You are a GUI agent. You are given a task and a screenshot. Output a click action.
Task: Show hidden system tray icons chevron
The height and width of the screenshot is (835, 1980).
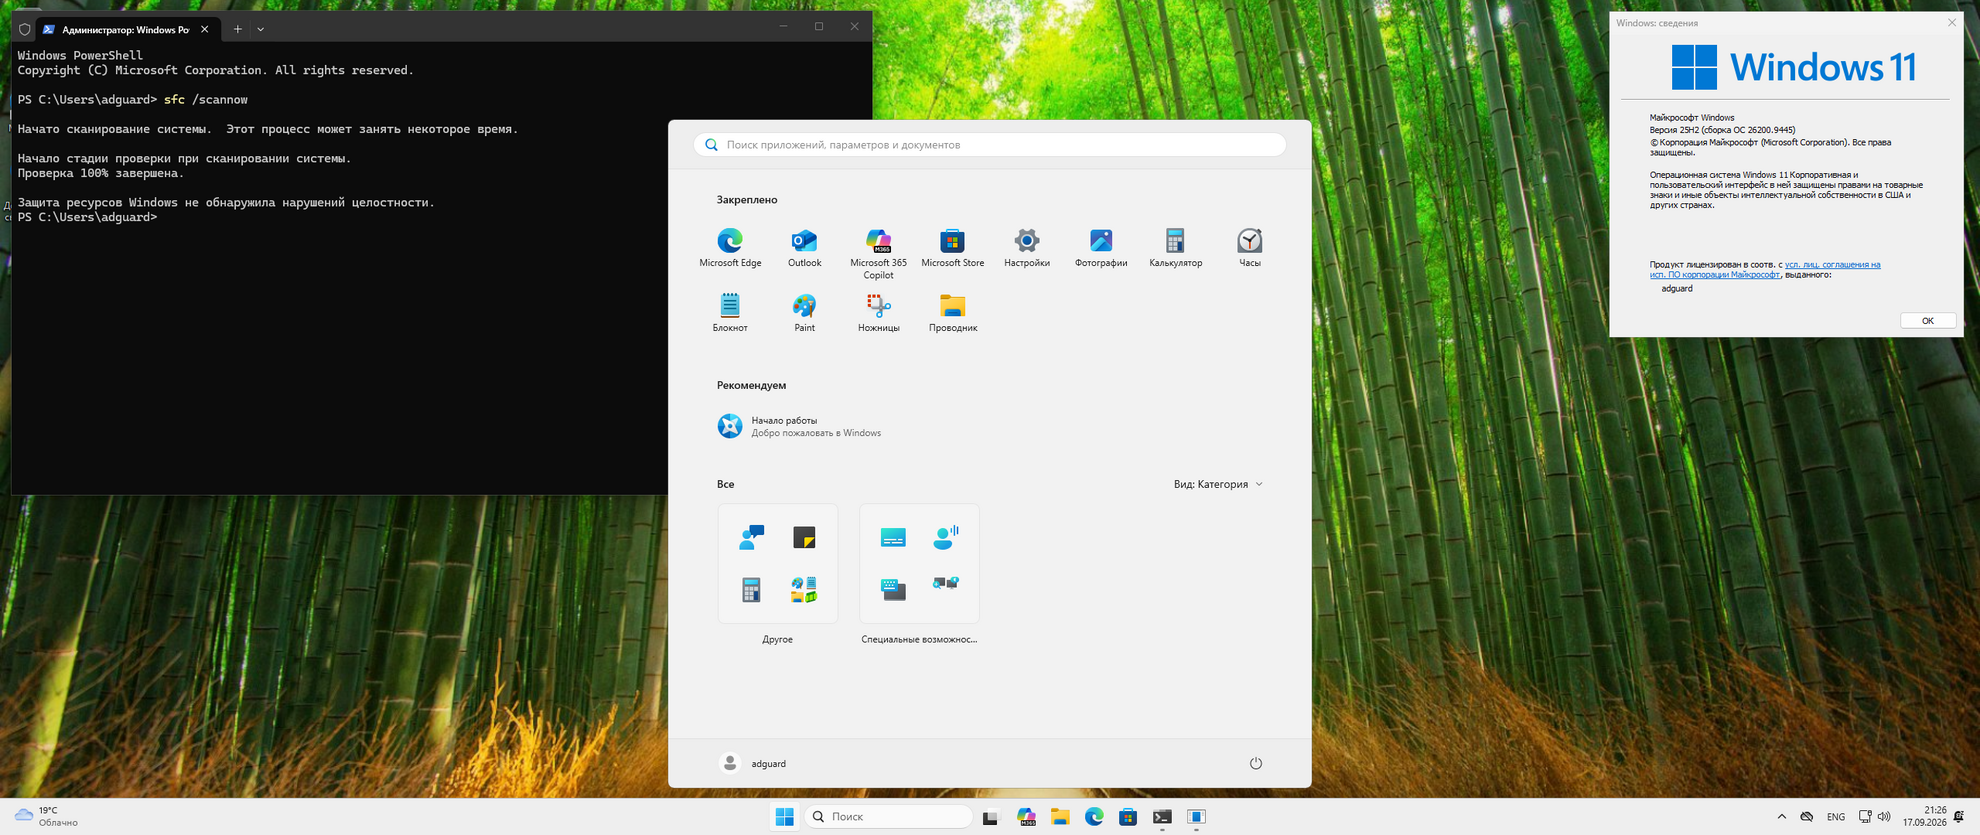(1781, 817)
